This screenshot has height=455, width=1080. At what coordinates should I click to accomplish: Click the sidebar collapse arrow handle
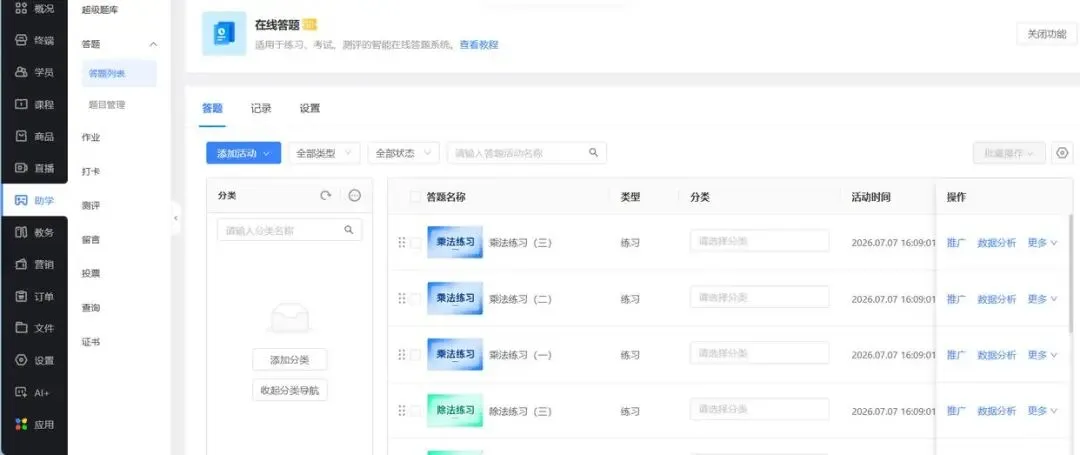[176, 218]
